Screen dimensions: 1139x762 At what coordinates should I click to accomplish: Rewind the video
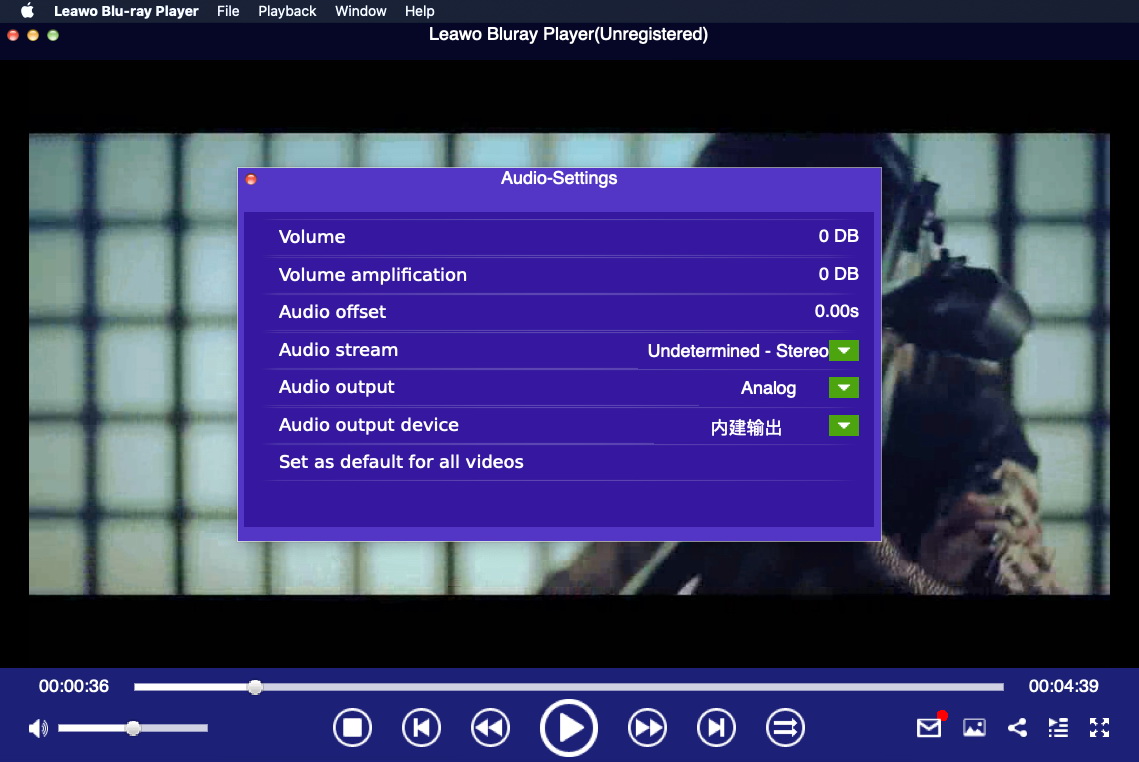(x=490, y=727)
